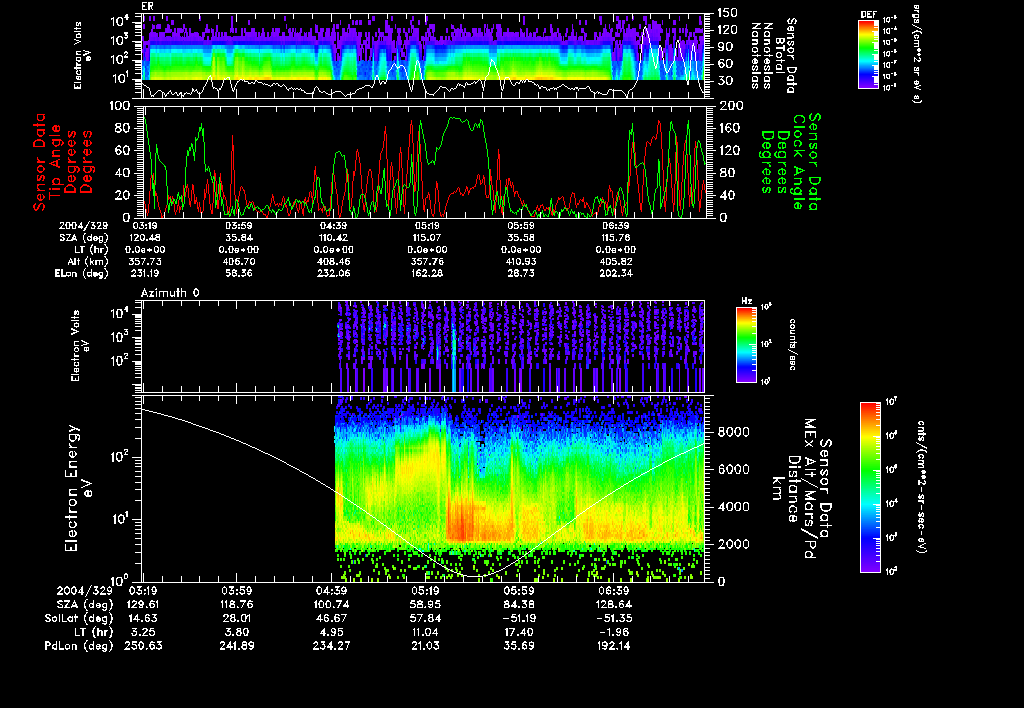Select the 'Azimuth 0' panel title
Viewport: 1024px width, 708px height.
tap(170, 293)
